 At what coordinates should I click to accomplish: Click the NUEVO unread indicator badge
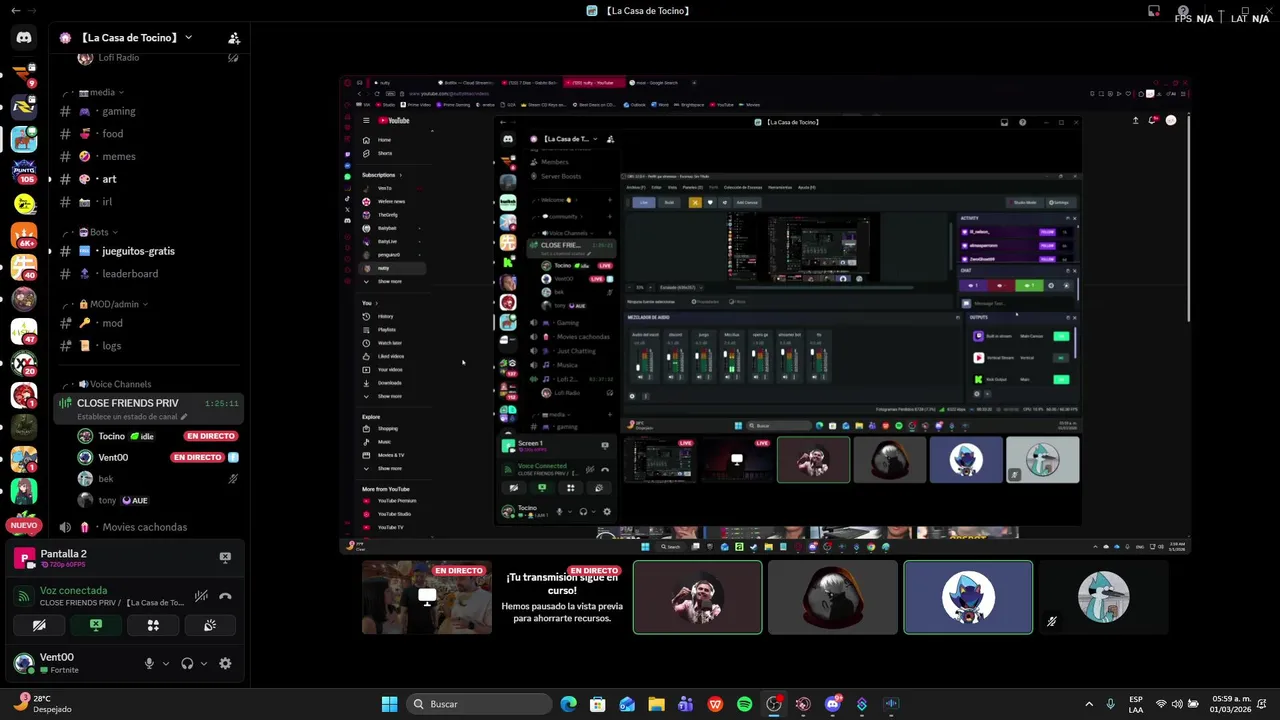[x=24, y=525]
